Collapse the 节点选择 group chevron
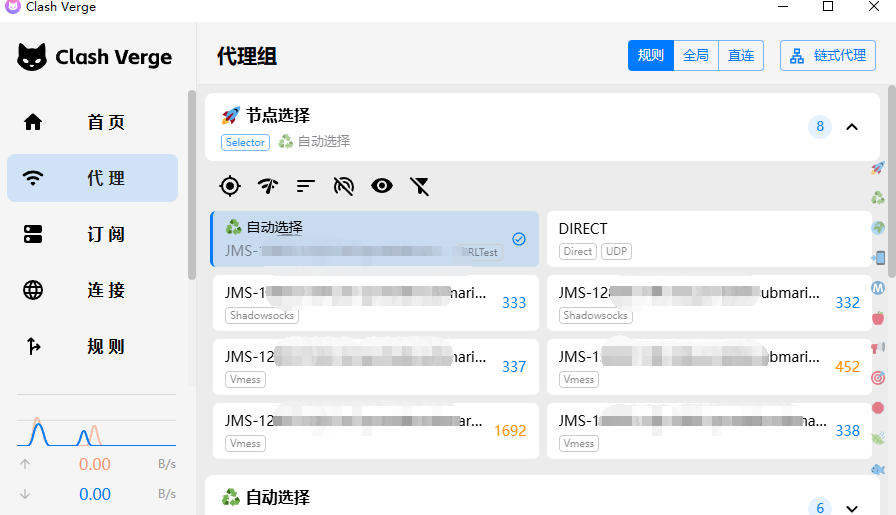This screenshot has width=896, height=515. [852, 127]
